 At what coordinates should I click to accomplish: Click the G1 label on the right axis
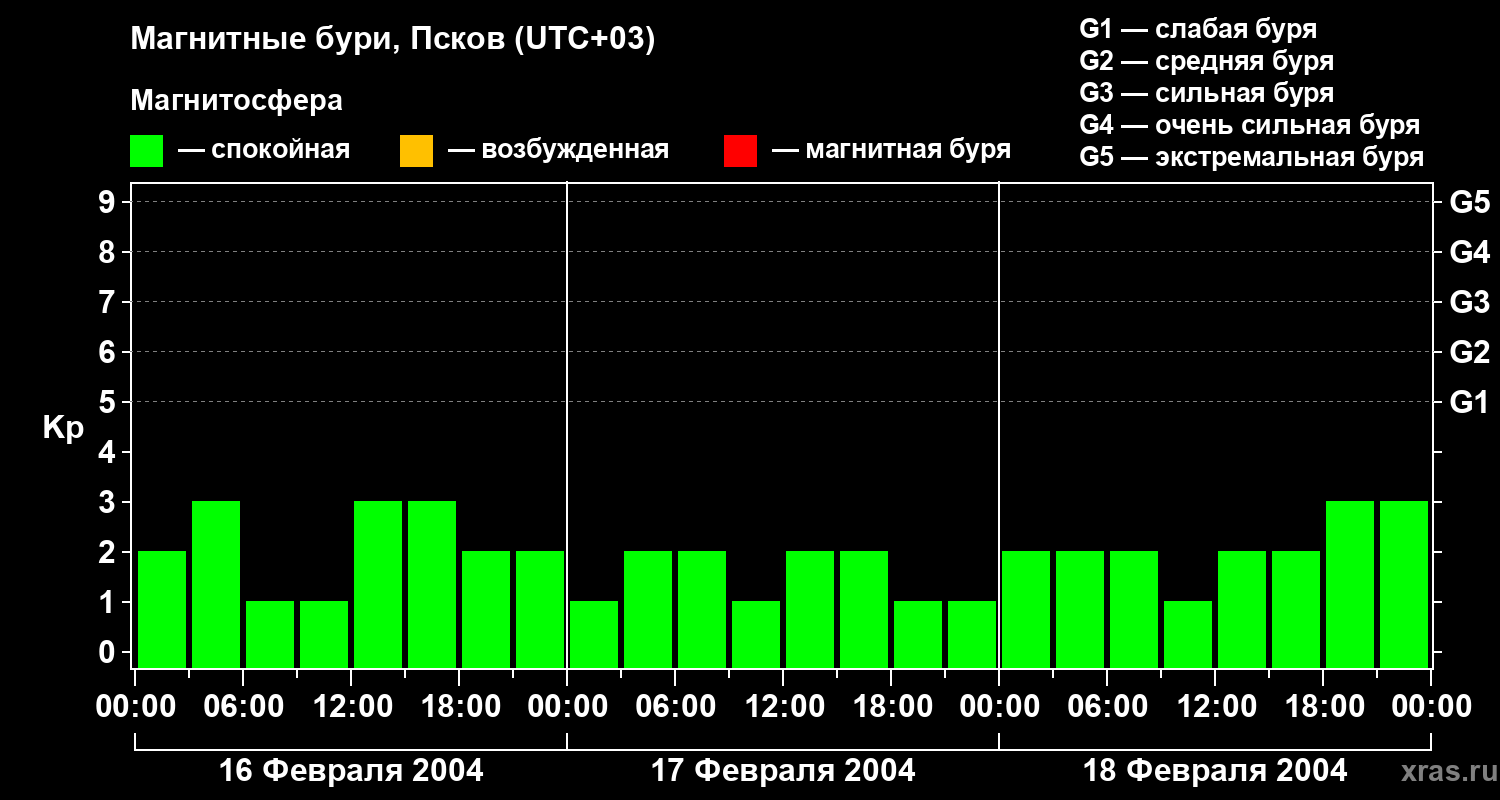[x=1469, y=403]
